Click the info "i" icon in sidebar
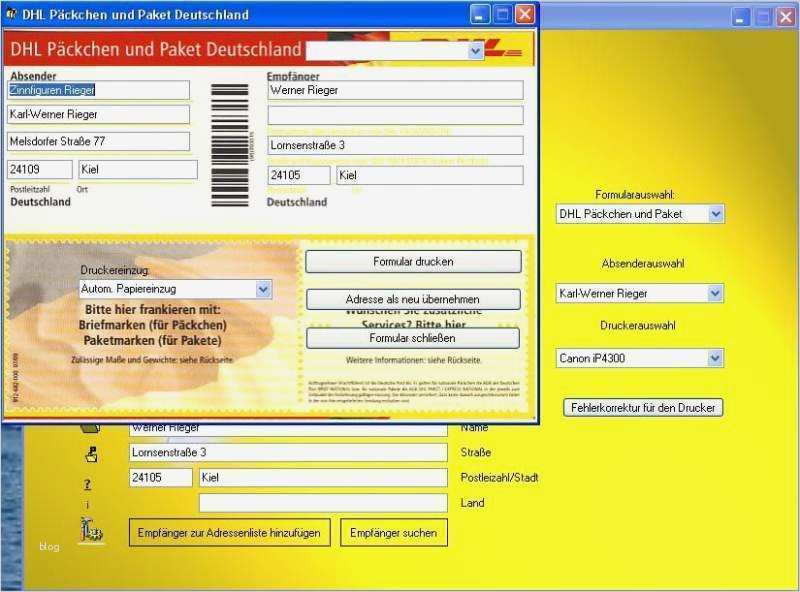 tap(87, 503)
